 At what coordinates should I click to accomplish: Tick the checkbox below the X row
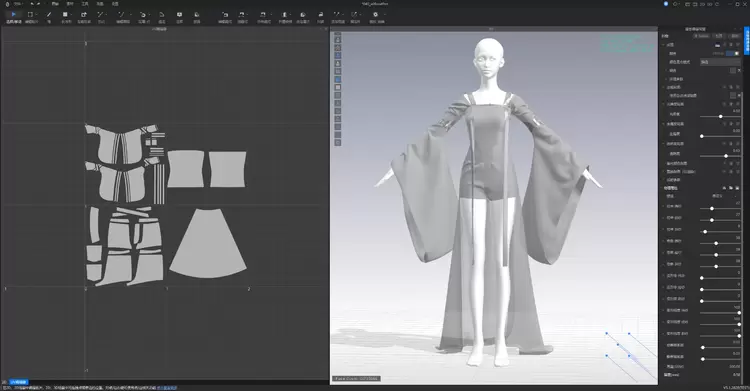732,96
